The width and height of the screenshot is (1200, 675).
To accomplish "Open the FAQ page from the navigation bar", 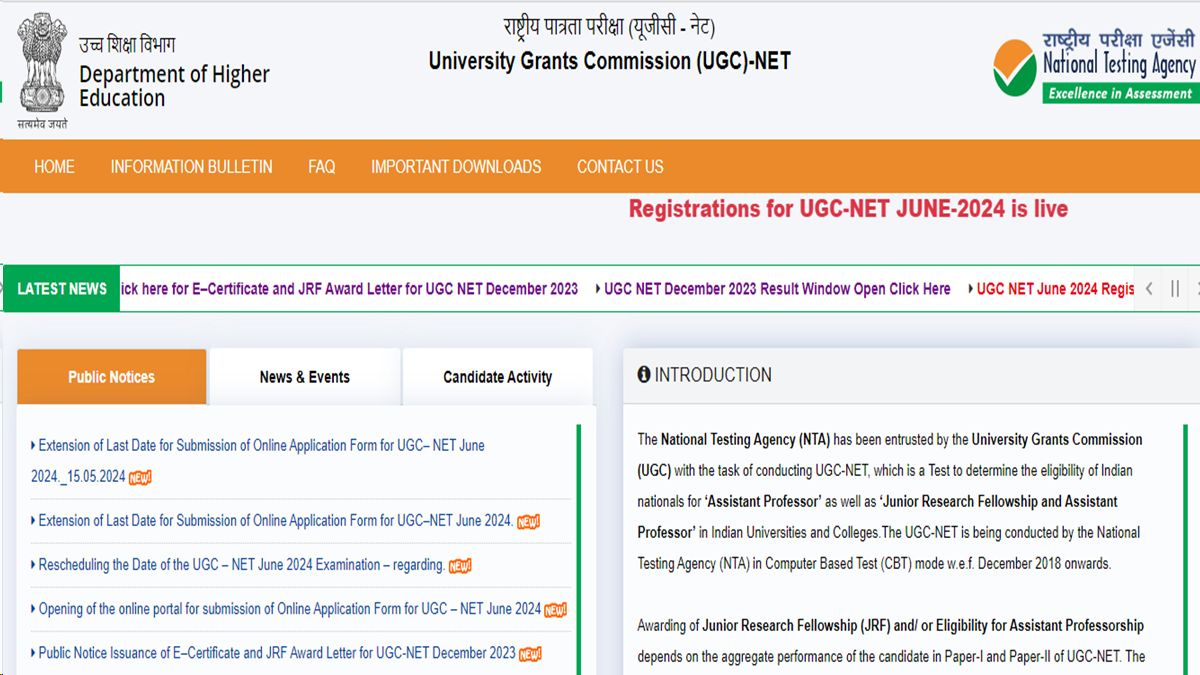I will [x=321, y=167].
